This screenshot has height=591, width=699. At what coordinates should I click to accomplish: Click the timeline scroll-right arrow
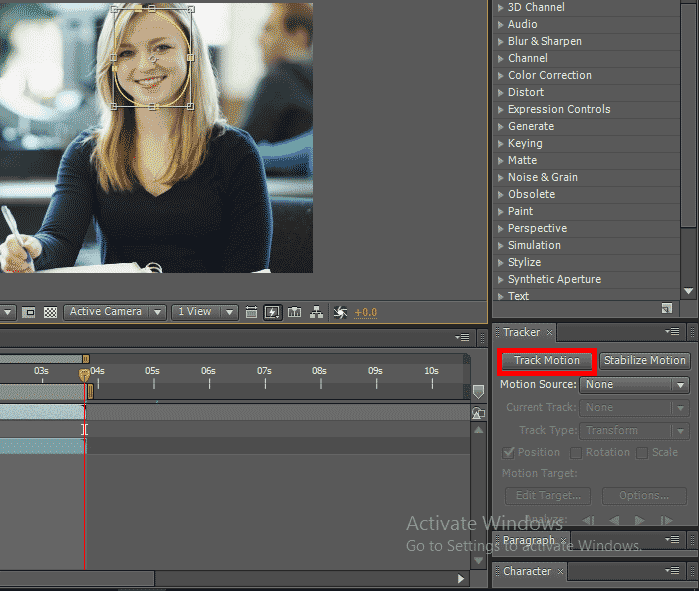(x=461, y=579)
